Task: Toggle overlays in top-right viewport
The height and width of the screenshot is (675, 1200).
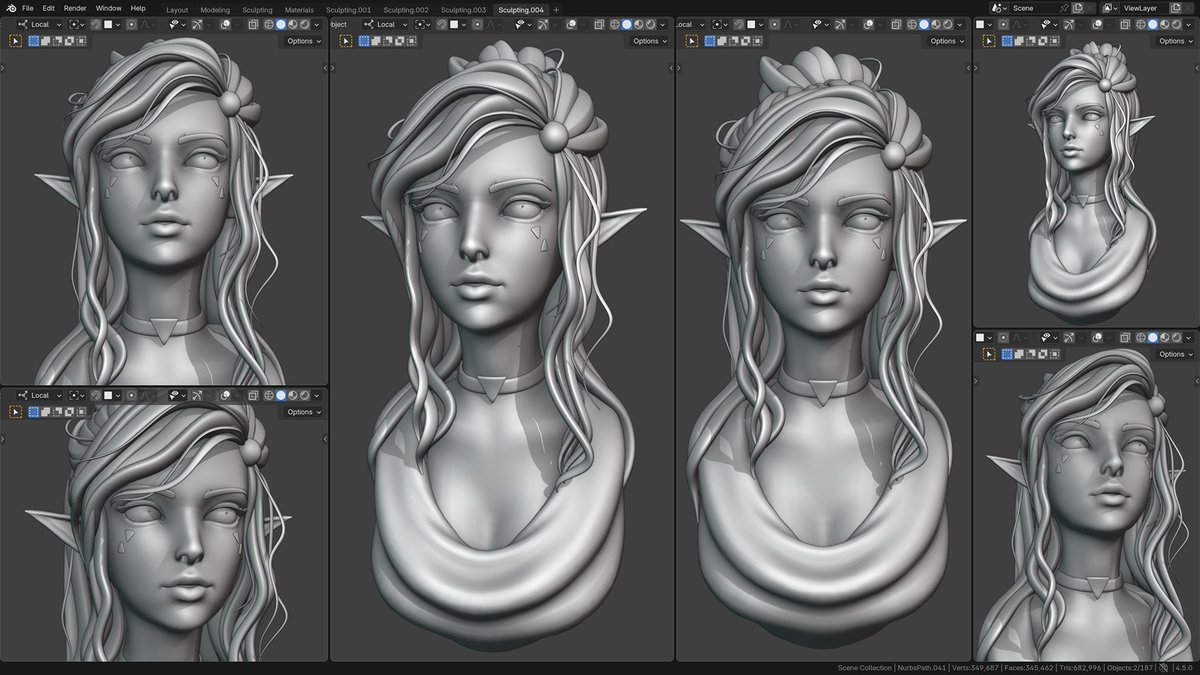Action: pyautogui.click(x=1097, y=25)
